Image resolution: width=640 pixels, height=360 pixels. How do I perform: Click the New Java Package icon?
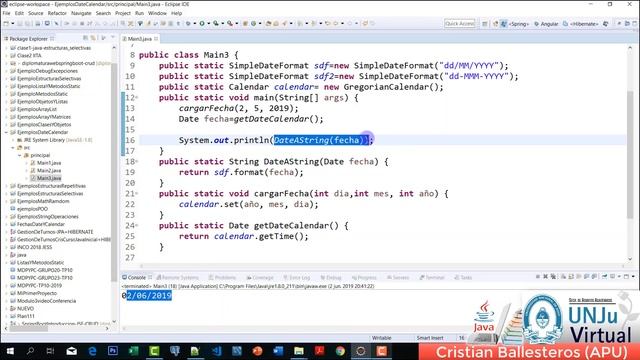coord(245,24)
